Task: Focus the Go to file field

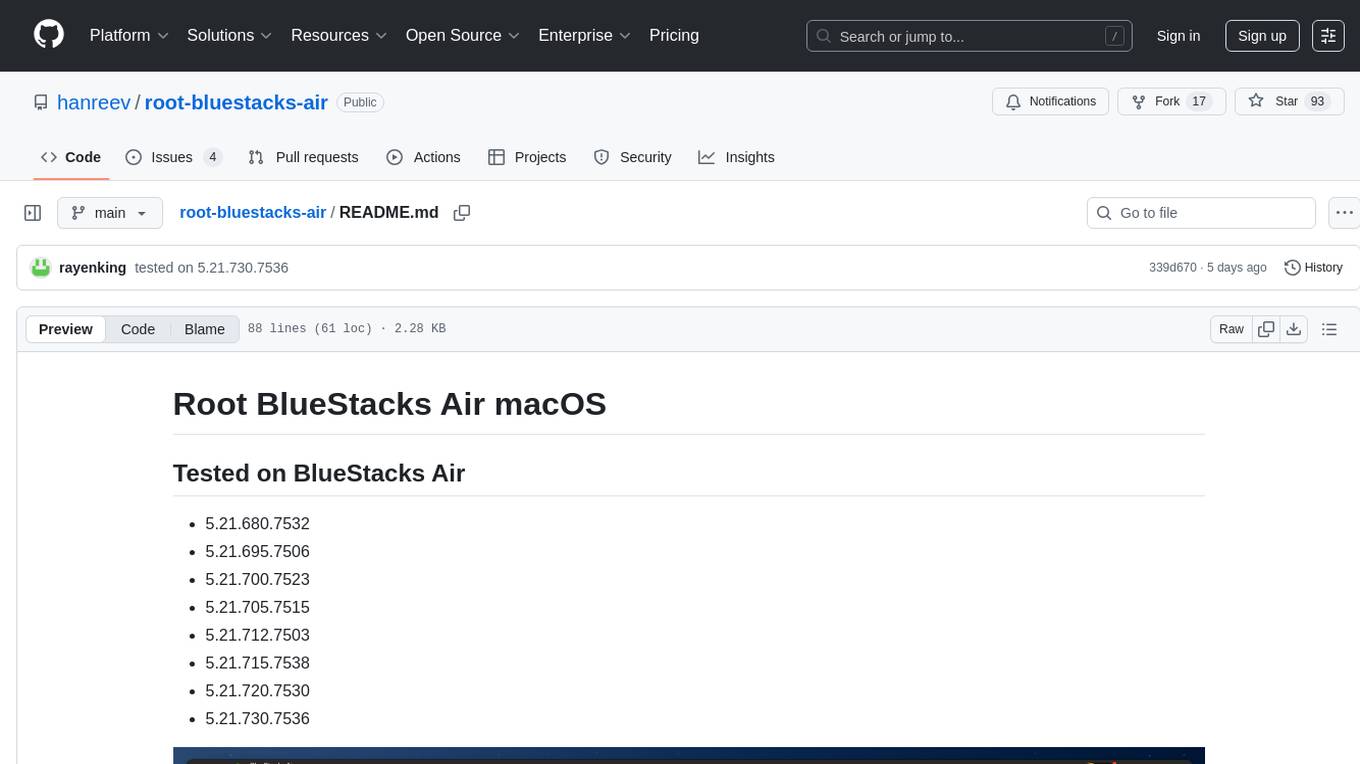Action: click(1201, 213)
